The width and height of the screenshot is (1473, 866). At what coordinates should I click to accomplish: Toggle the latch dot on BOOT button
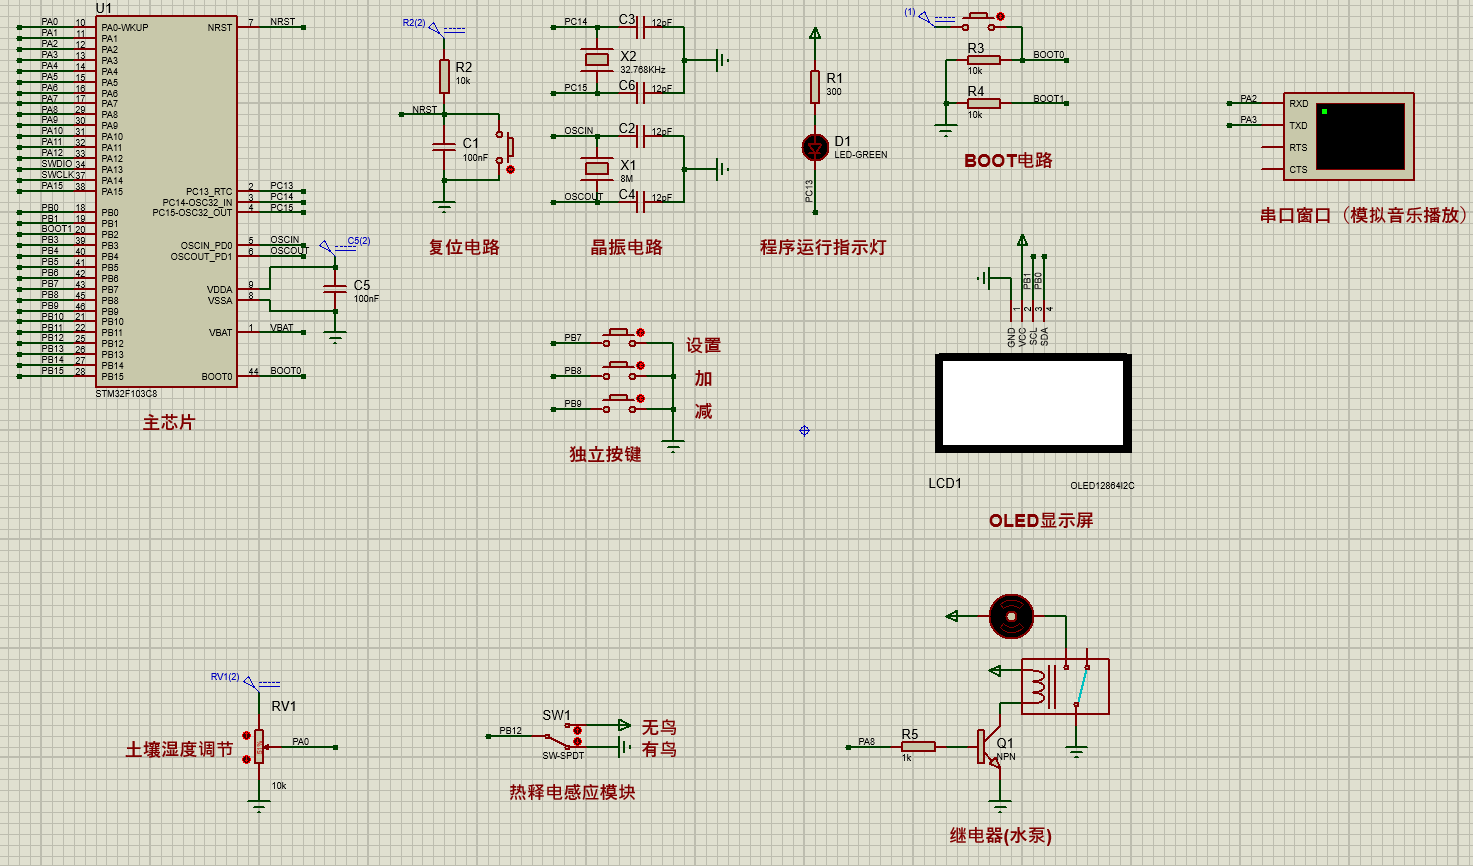point(1000,15)
